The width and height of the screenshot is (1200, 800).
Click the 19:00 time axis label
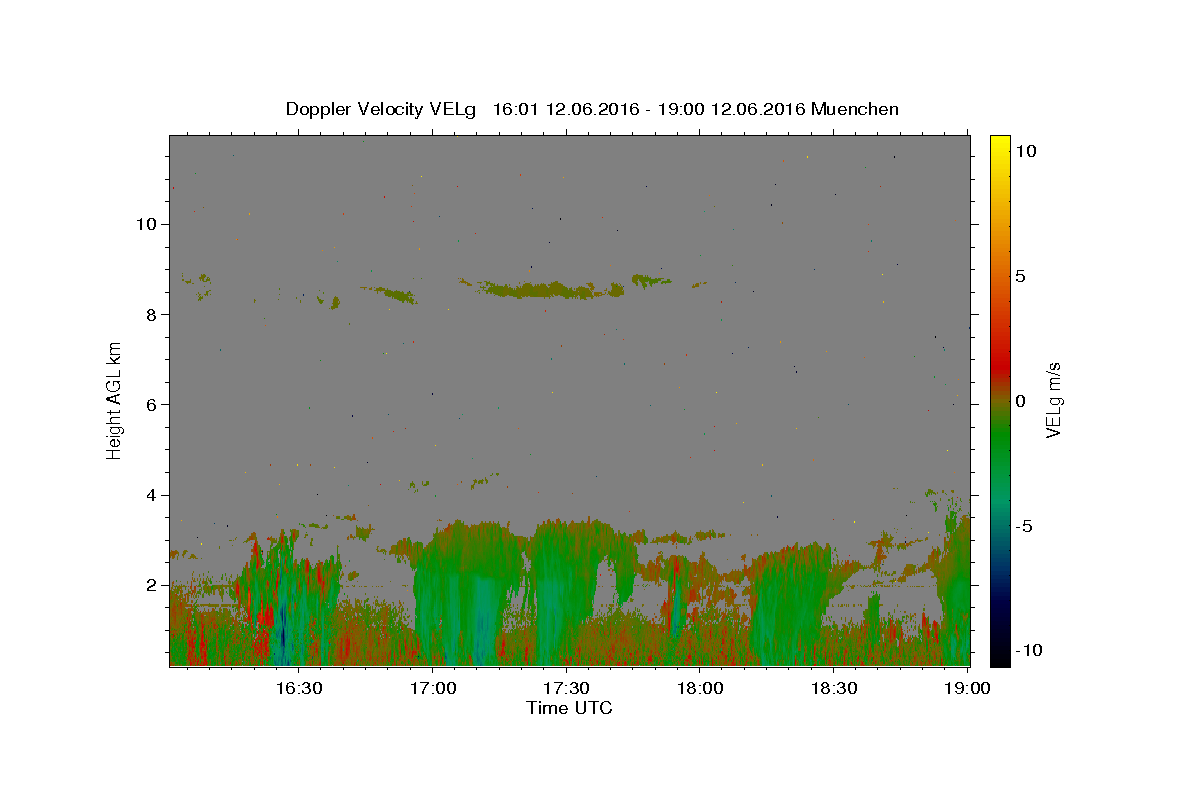(967, 688)
